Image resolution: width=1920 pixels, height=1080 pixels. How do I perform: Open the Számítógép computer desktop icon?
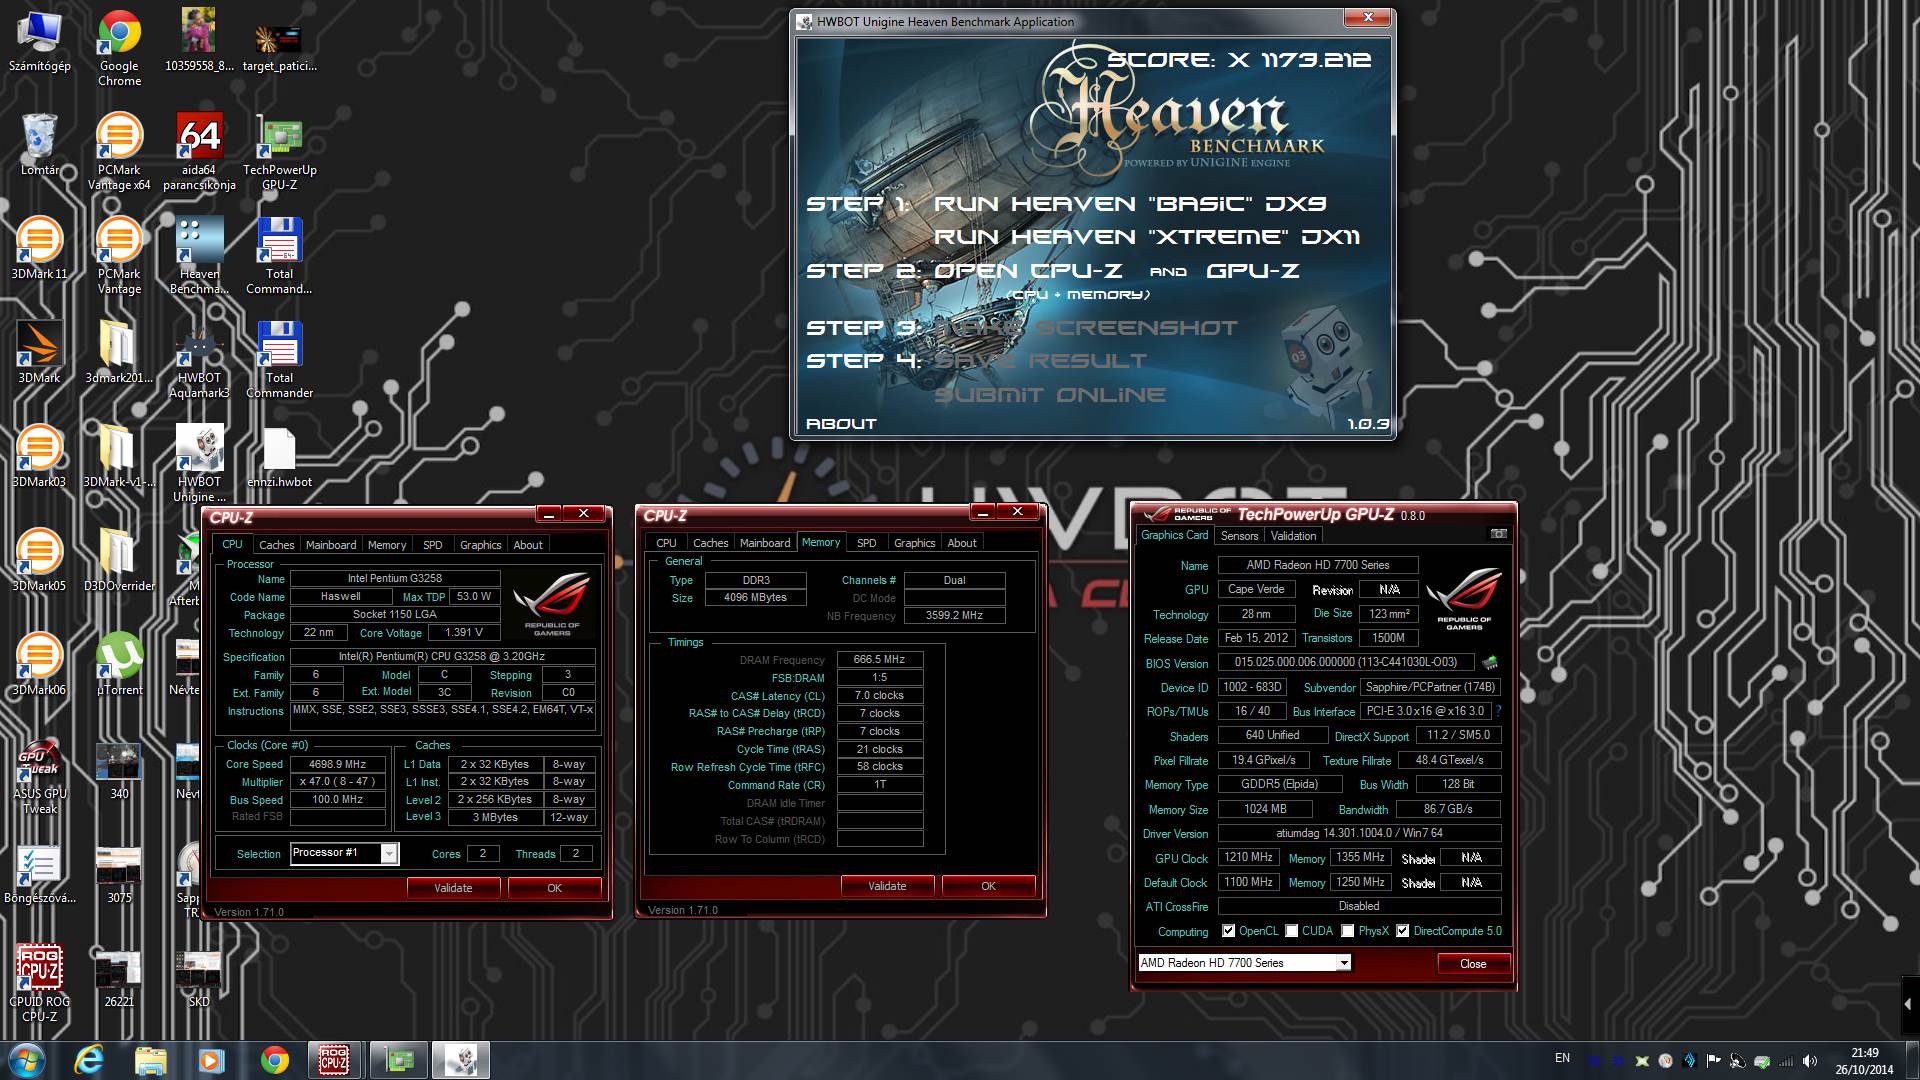point(39,40)
